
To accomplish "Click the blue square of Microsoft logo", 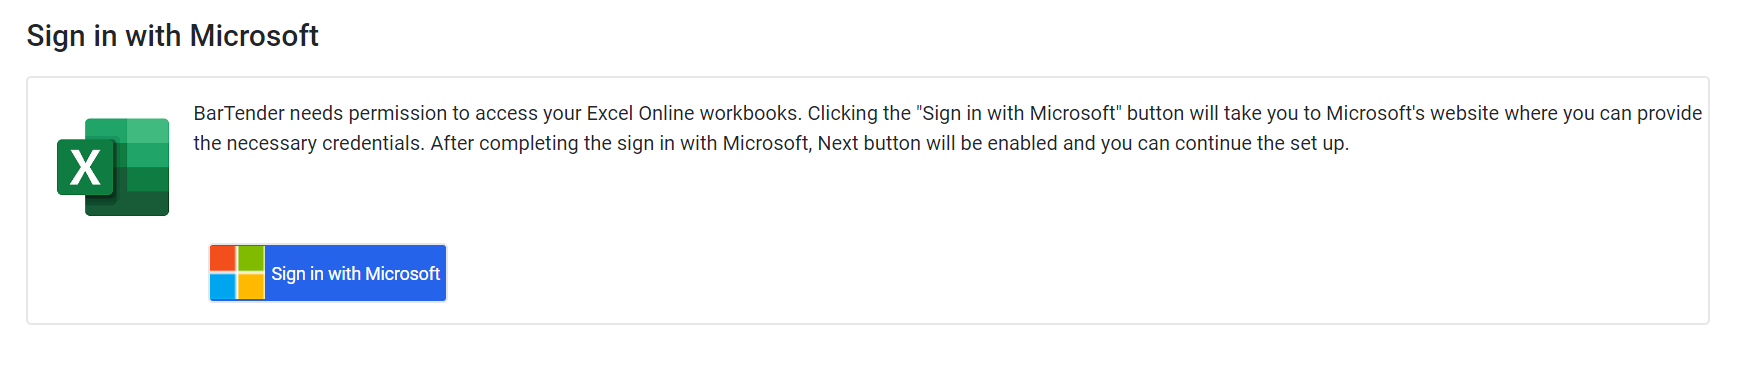I will click(223, 287).
